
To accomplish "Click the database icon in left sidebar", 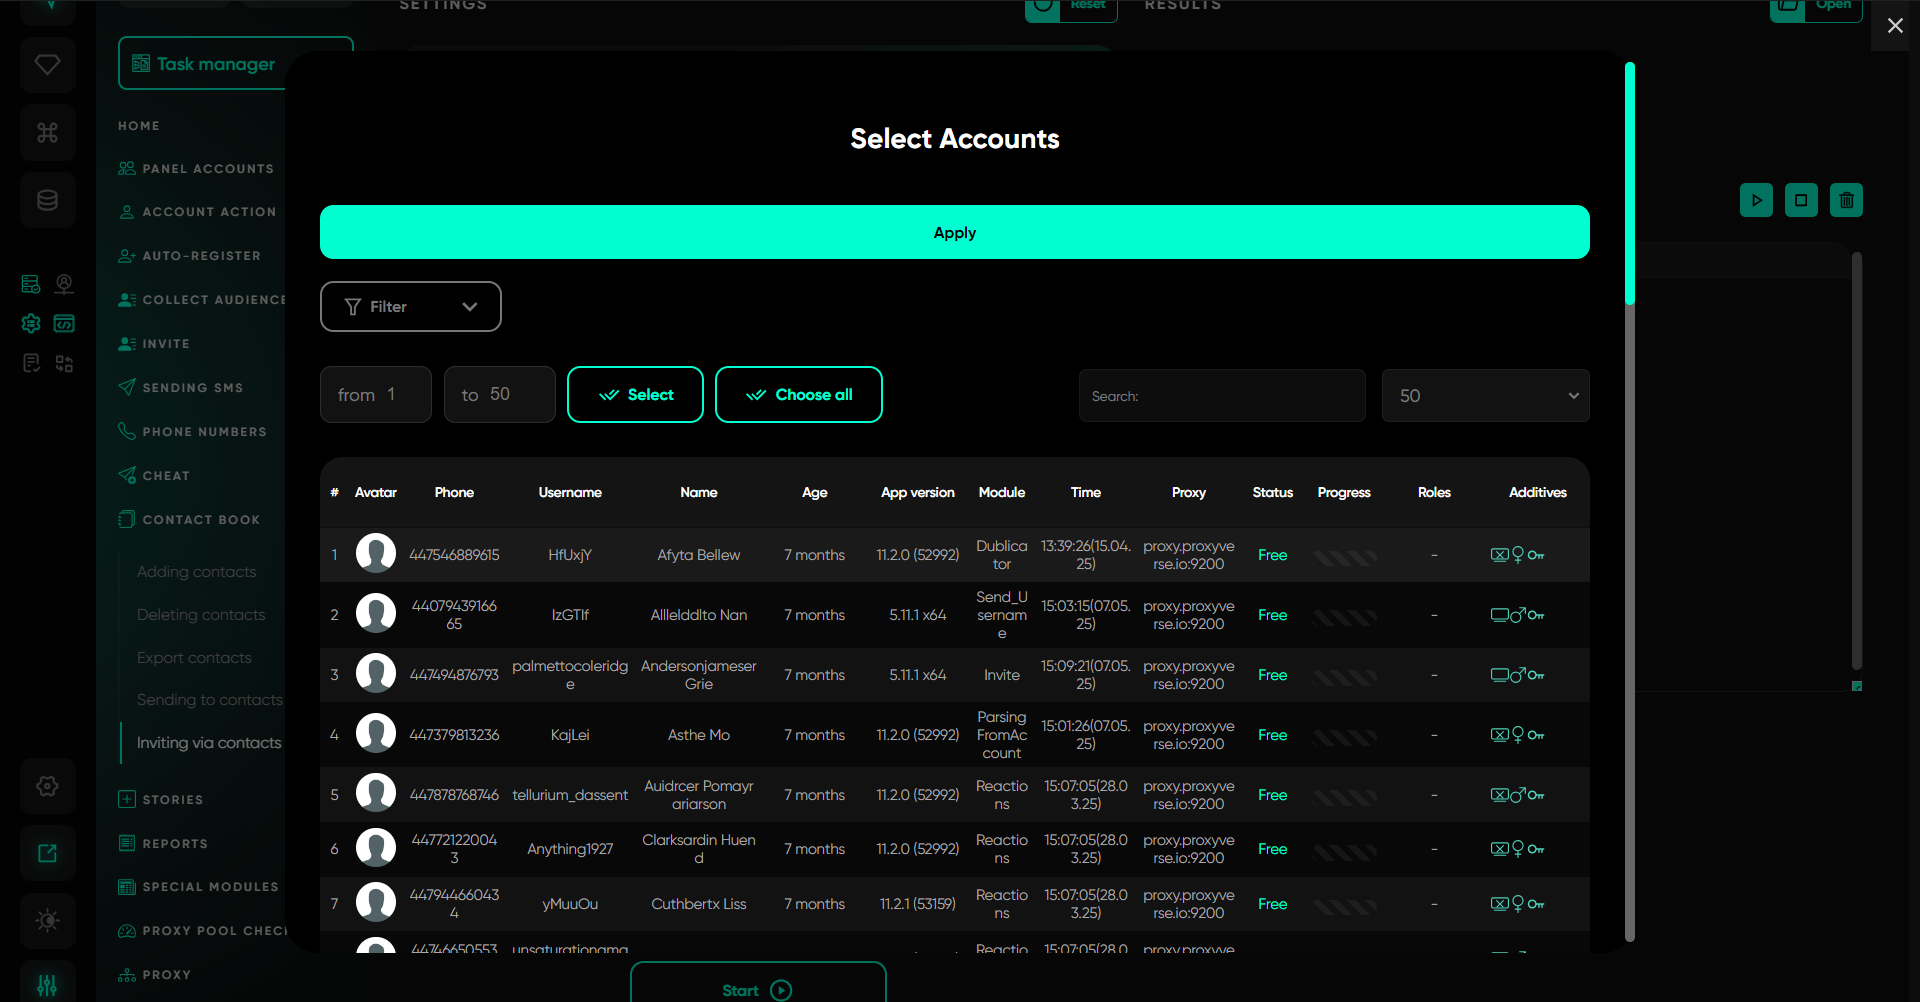I will pos(47,200).
